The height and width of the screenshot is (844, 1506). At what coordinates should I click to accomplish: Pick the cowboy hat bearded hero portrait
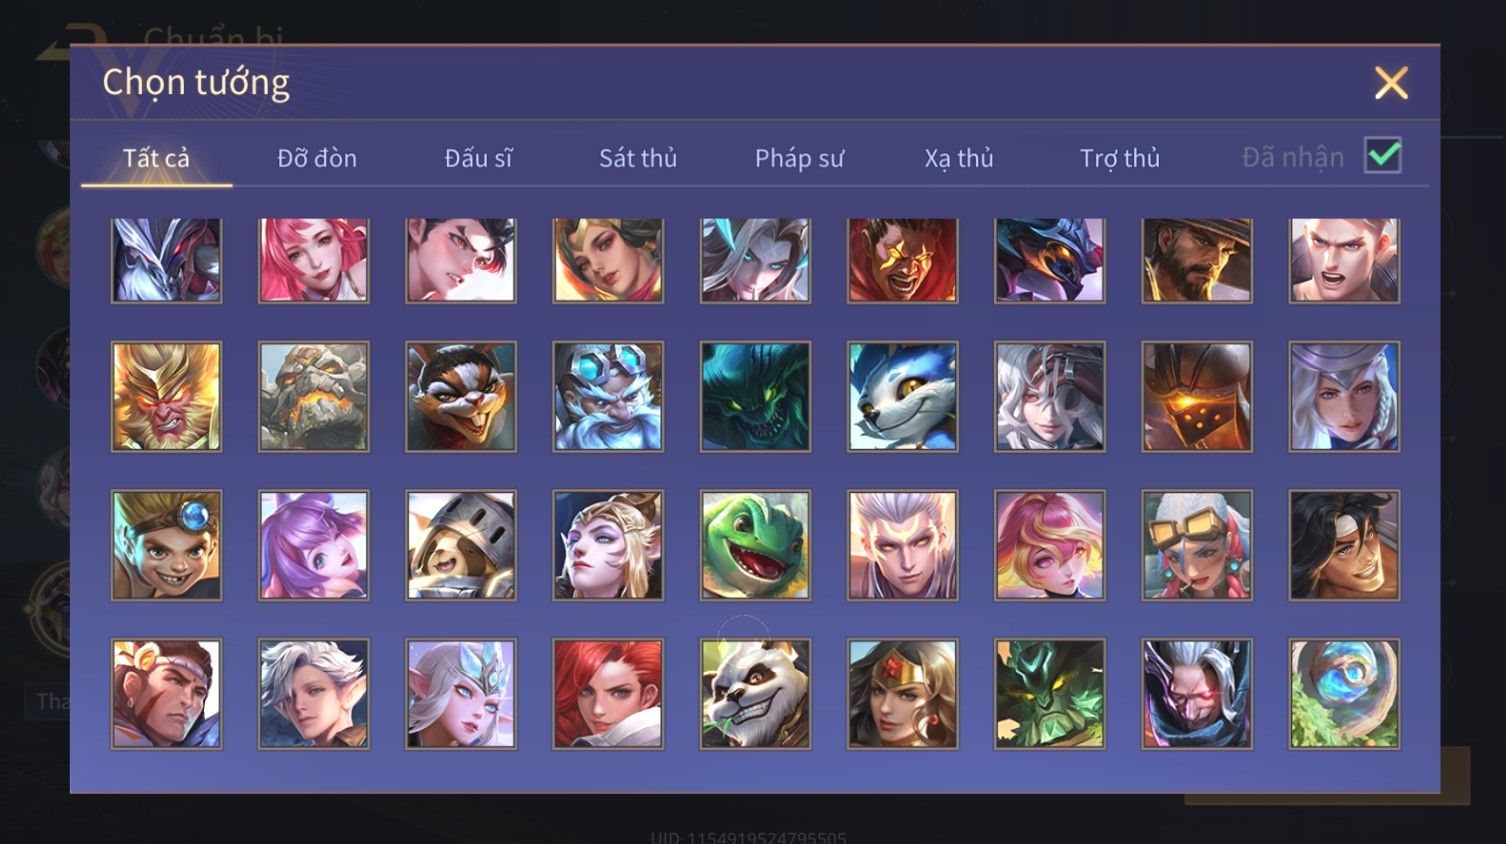1197,260
